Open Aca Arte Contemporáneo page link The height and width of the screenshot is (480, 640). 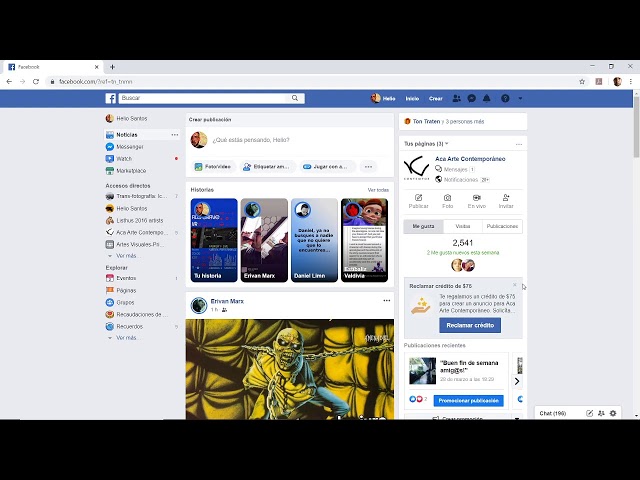470,159
